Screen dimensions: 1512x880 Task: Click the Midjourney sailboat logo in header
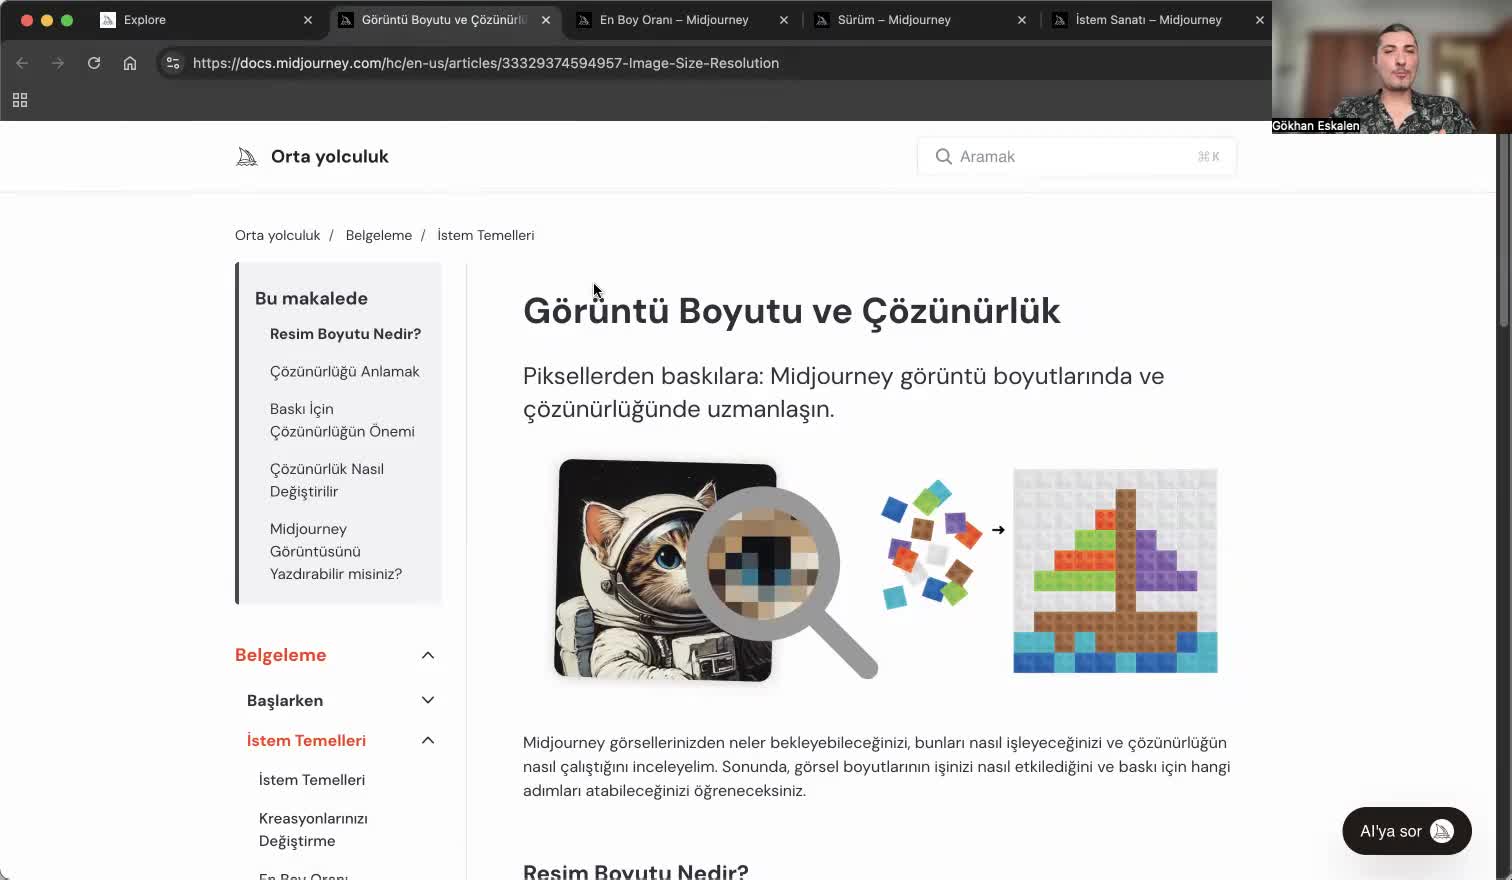(x=246, y=157)
